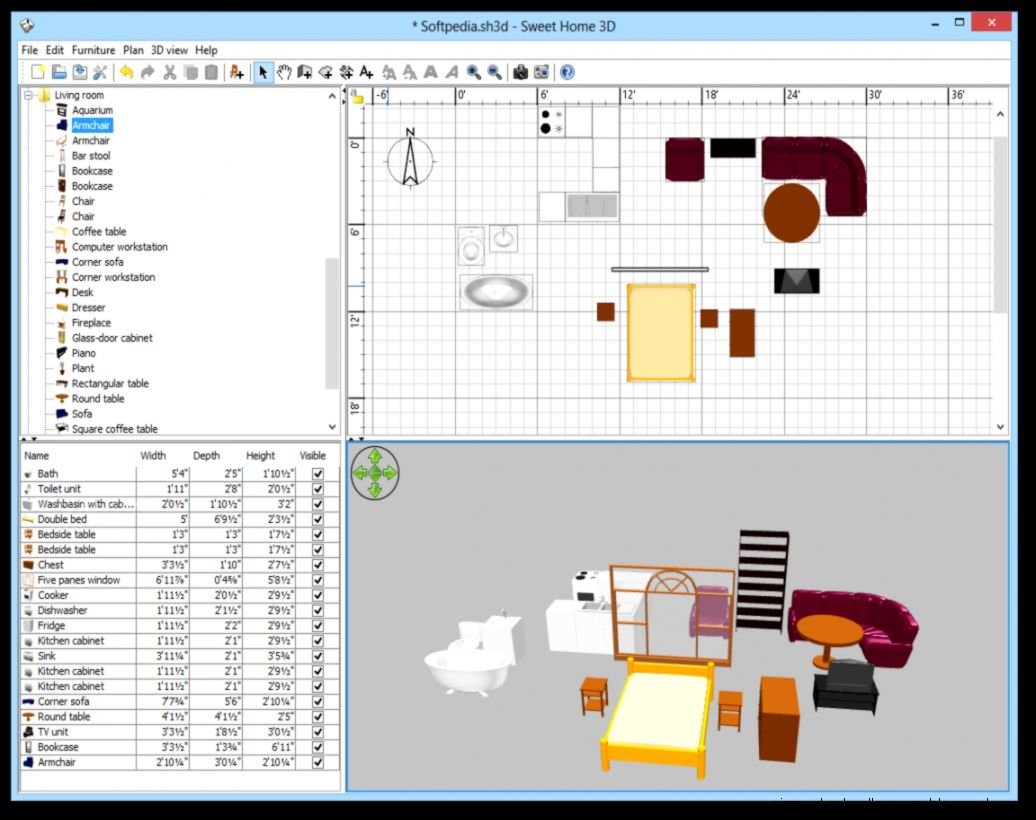Choose the Pan hand tool
The width and height of the screenshot is (1036, 820).
tap(284, 72)
